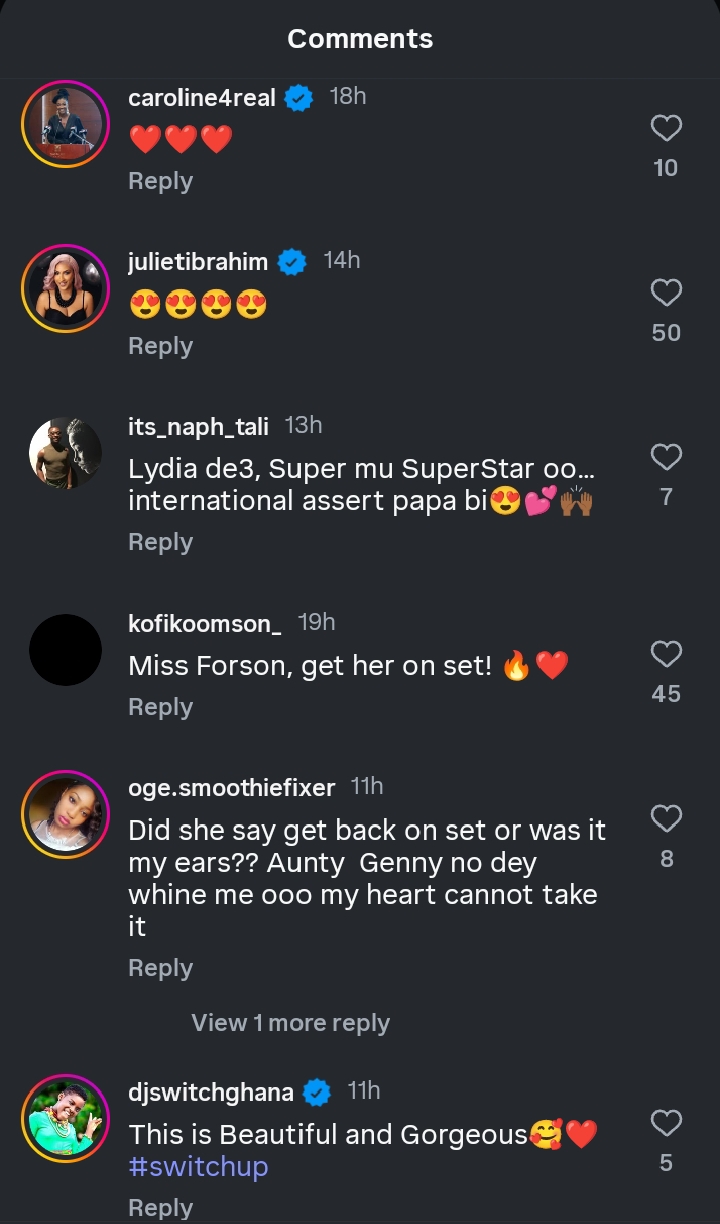
Task: Reply to kofikoomson_'s comment
Action: click(160, 707)
